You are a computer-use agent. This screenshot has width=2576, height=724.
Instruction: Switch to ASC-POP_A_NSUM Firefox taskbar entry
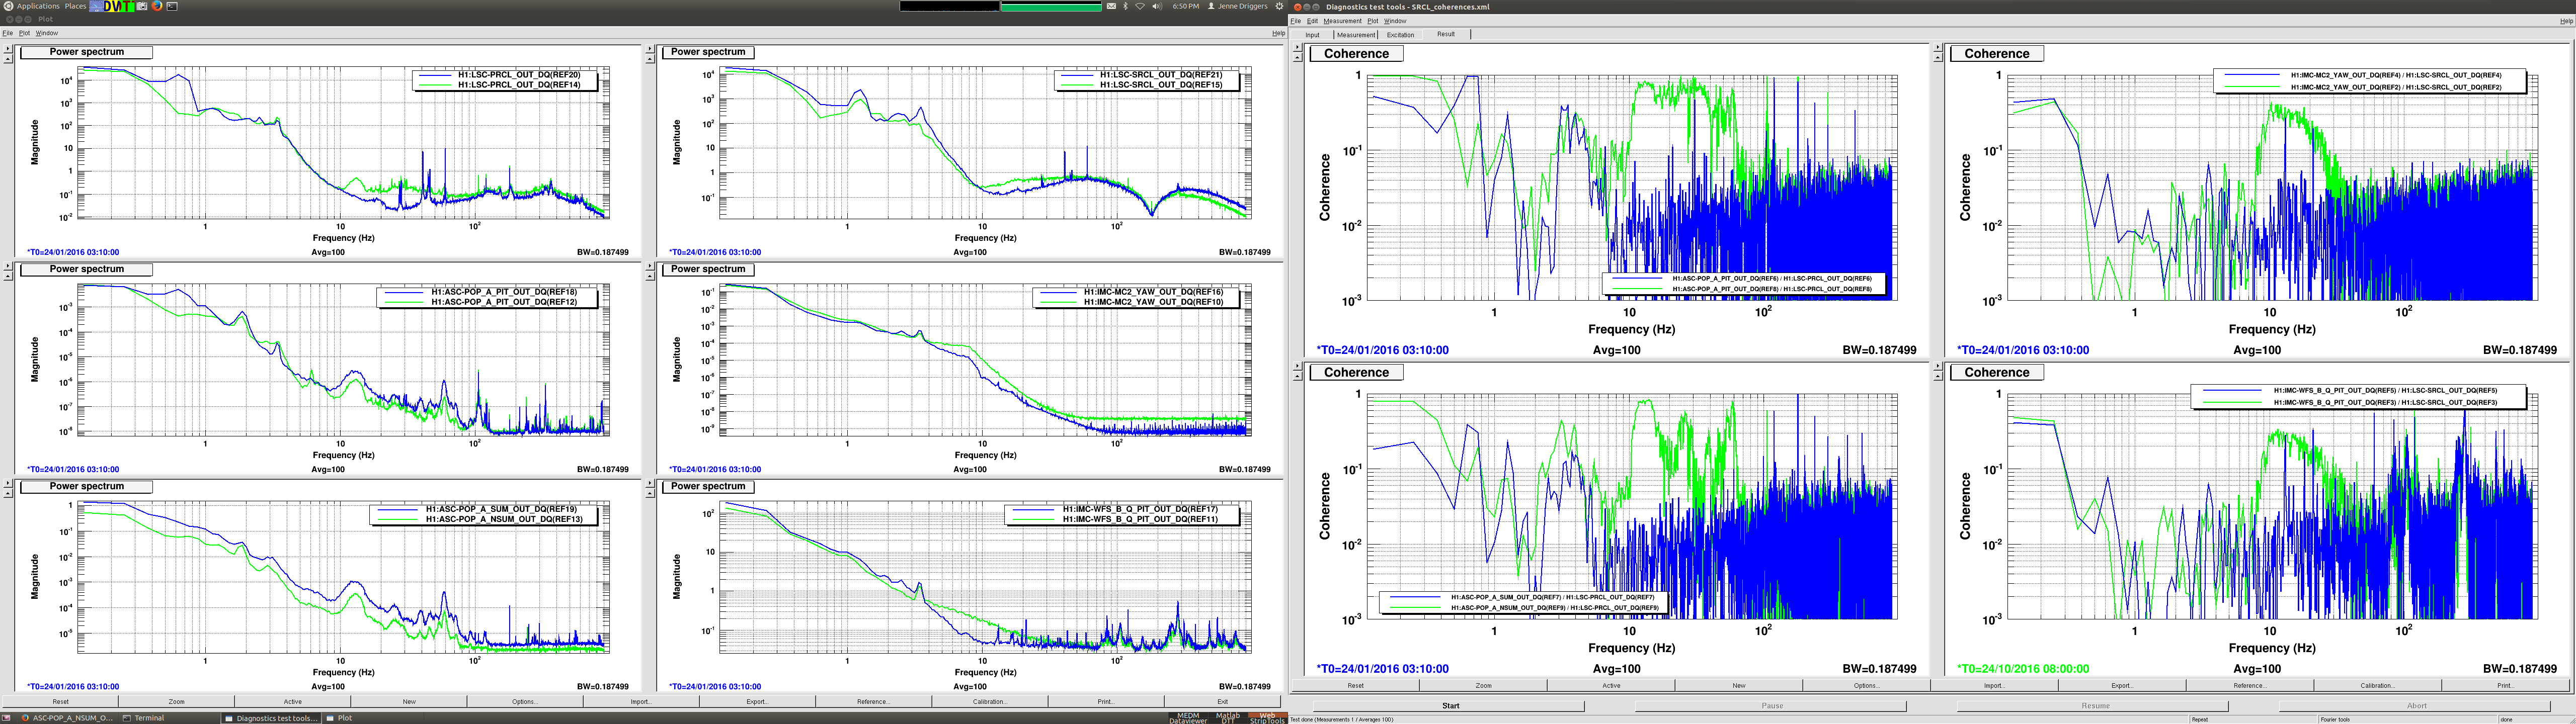(x=67, y=718)
